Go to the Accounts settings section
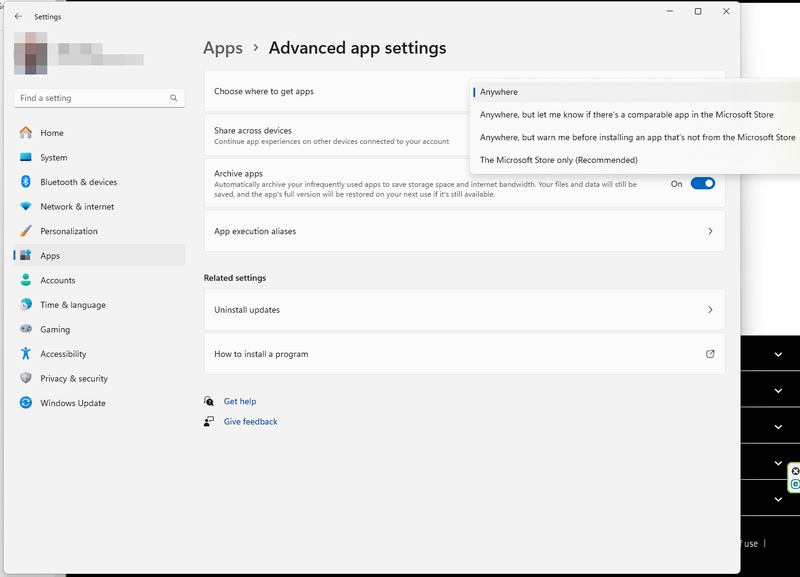 (57, 280)
